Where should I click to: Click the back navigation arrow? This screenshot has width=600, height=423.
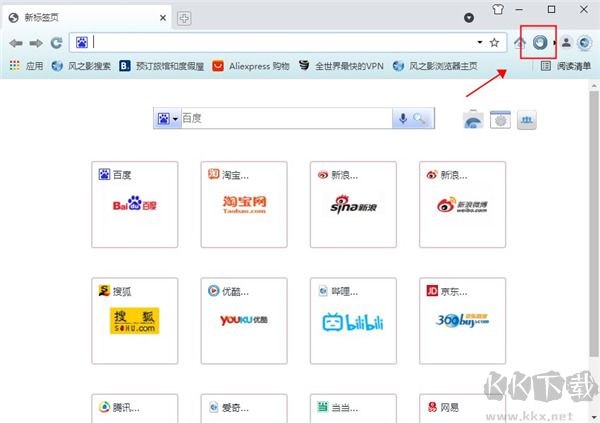point(16,43)
